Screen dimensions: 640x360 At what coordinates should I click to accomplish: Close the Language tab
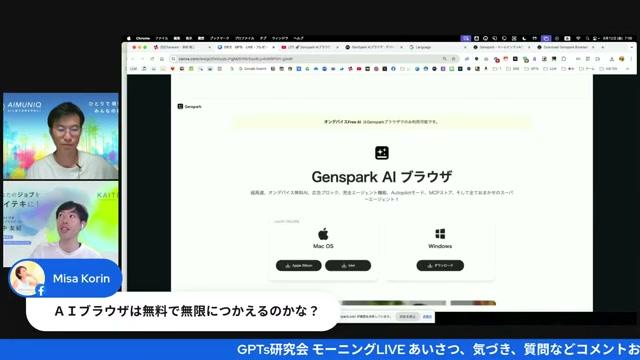[465, 47]
